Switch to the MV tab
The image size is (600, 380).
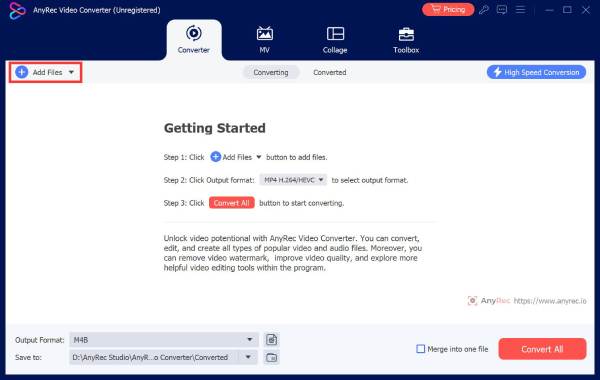tap(264, 40)
